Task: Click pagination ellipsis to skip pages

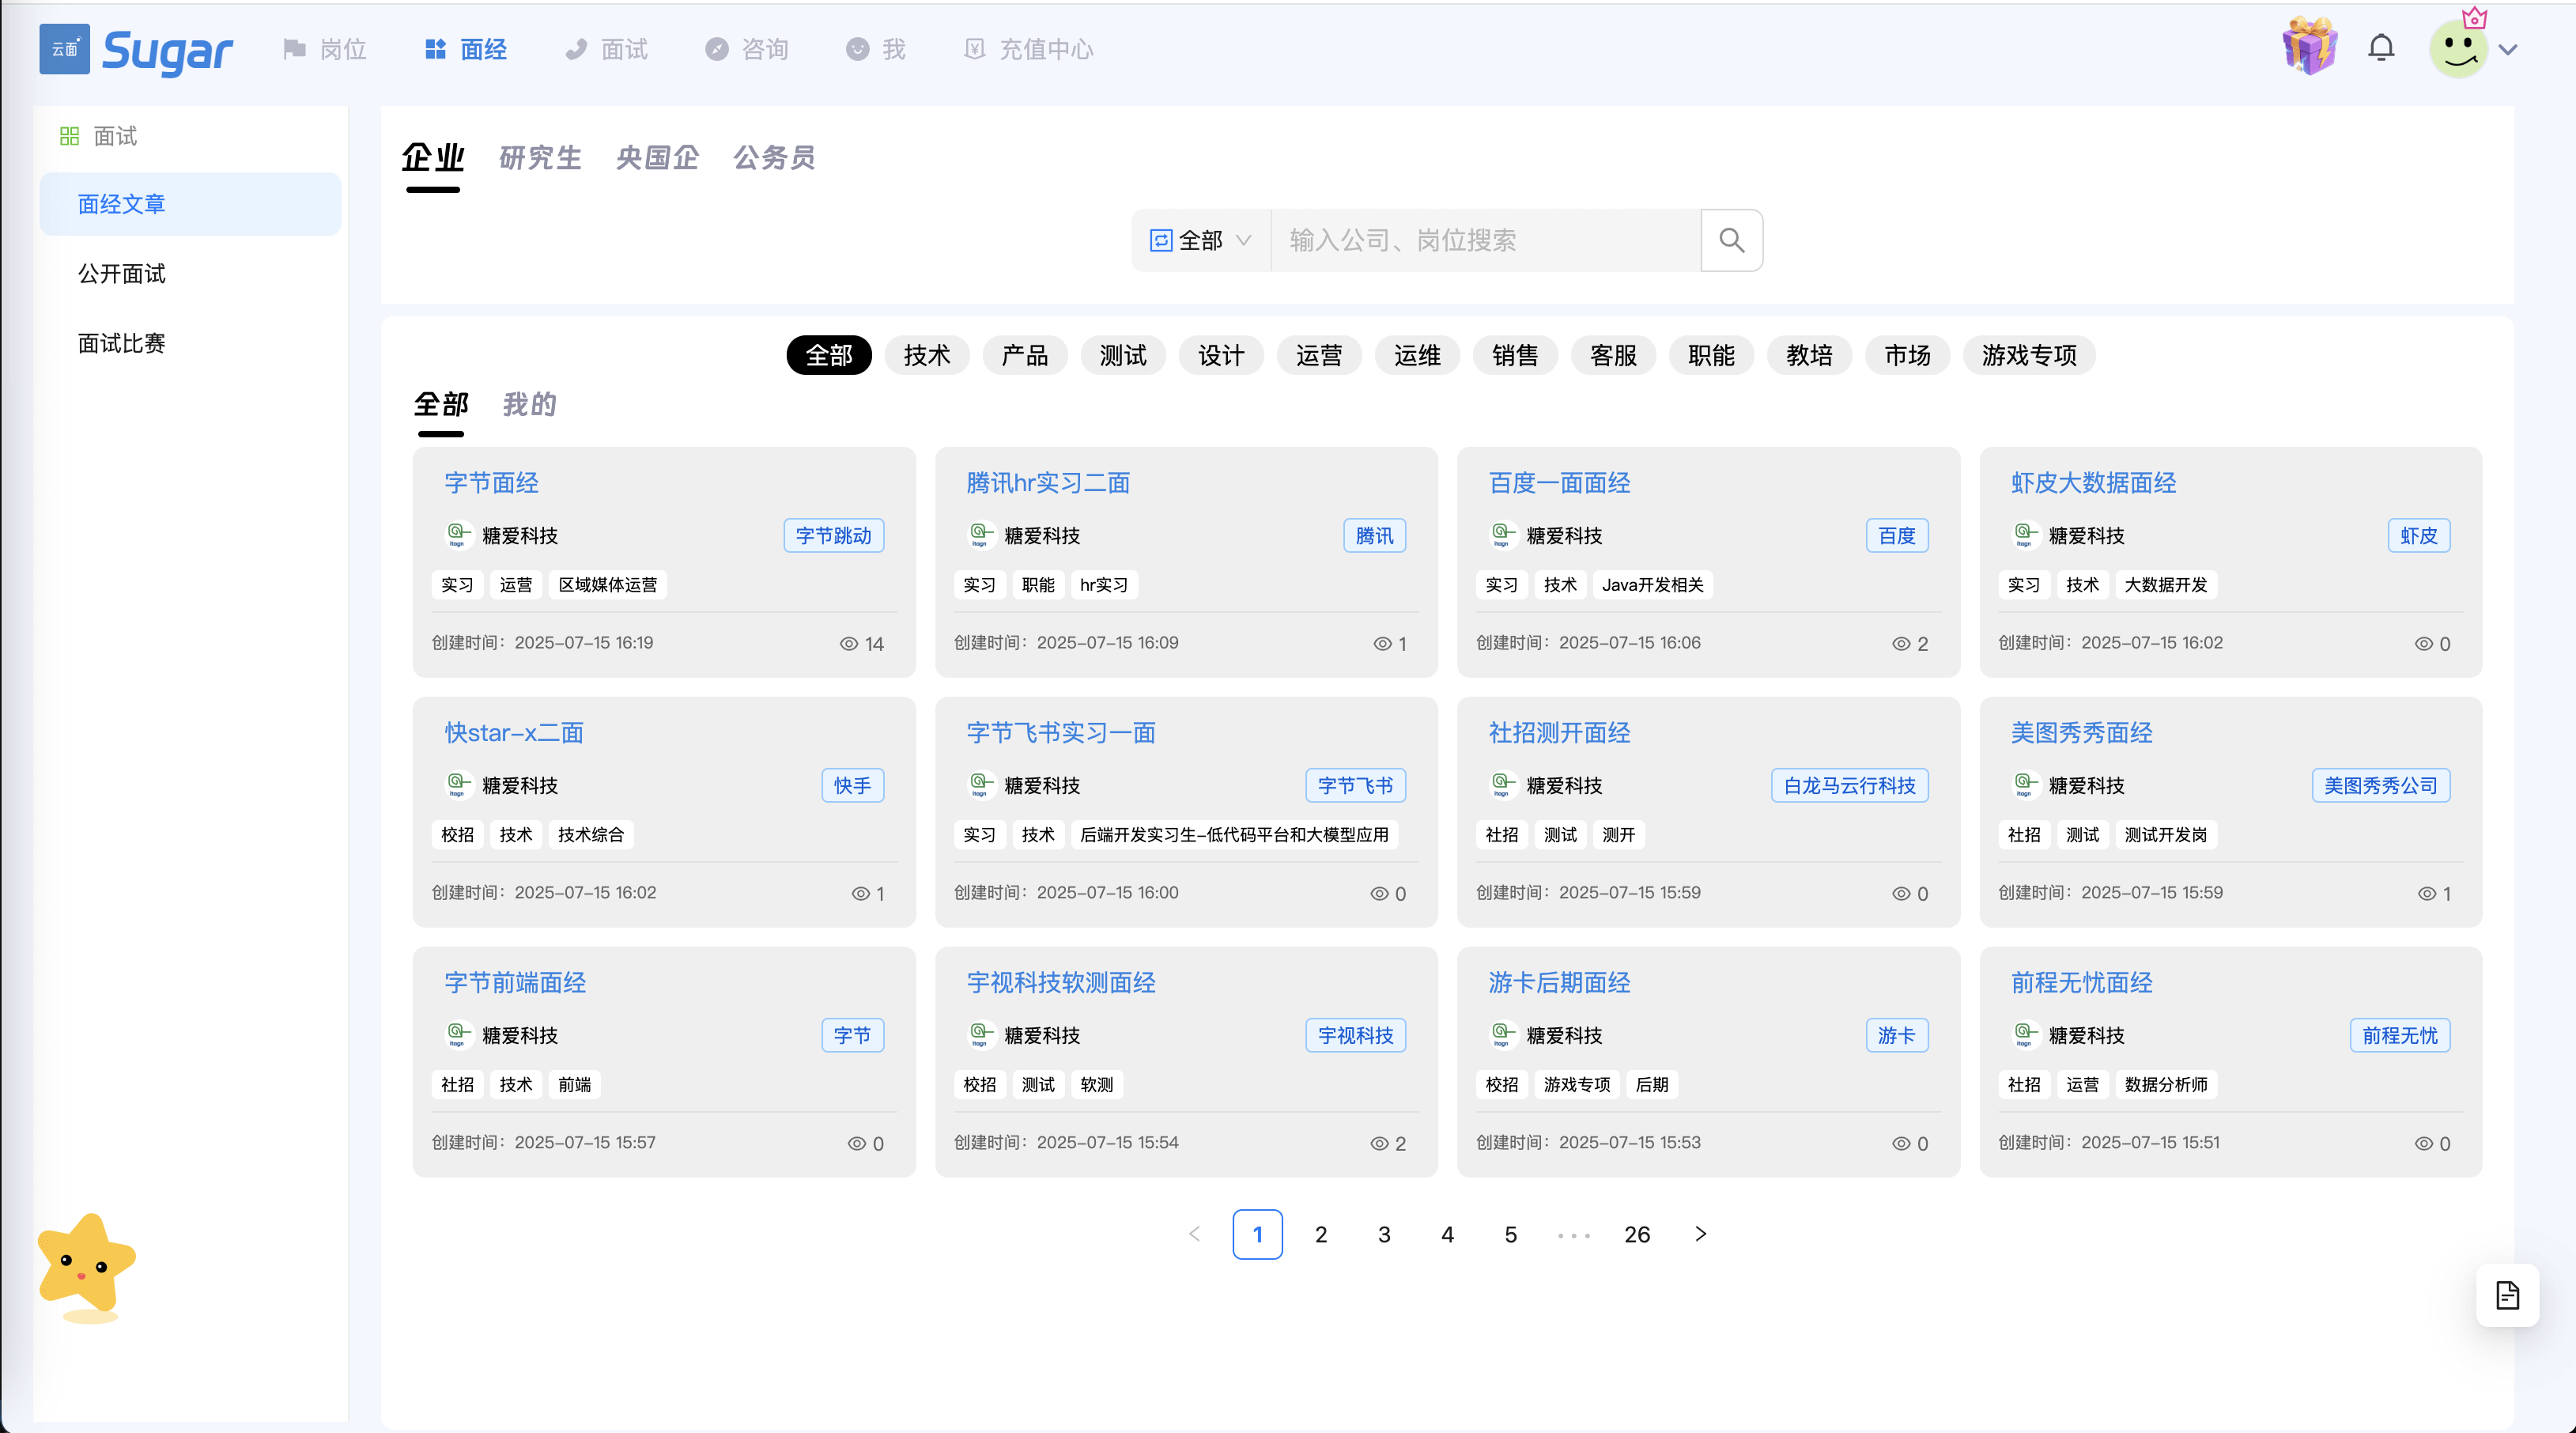Action: pyautogui.click(x=1573, y=1235)
